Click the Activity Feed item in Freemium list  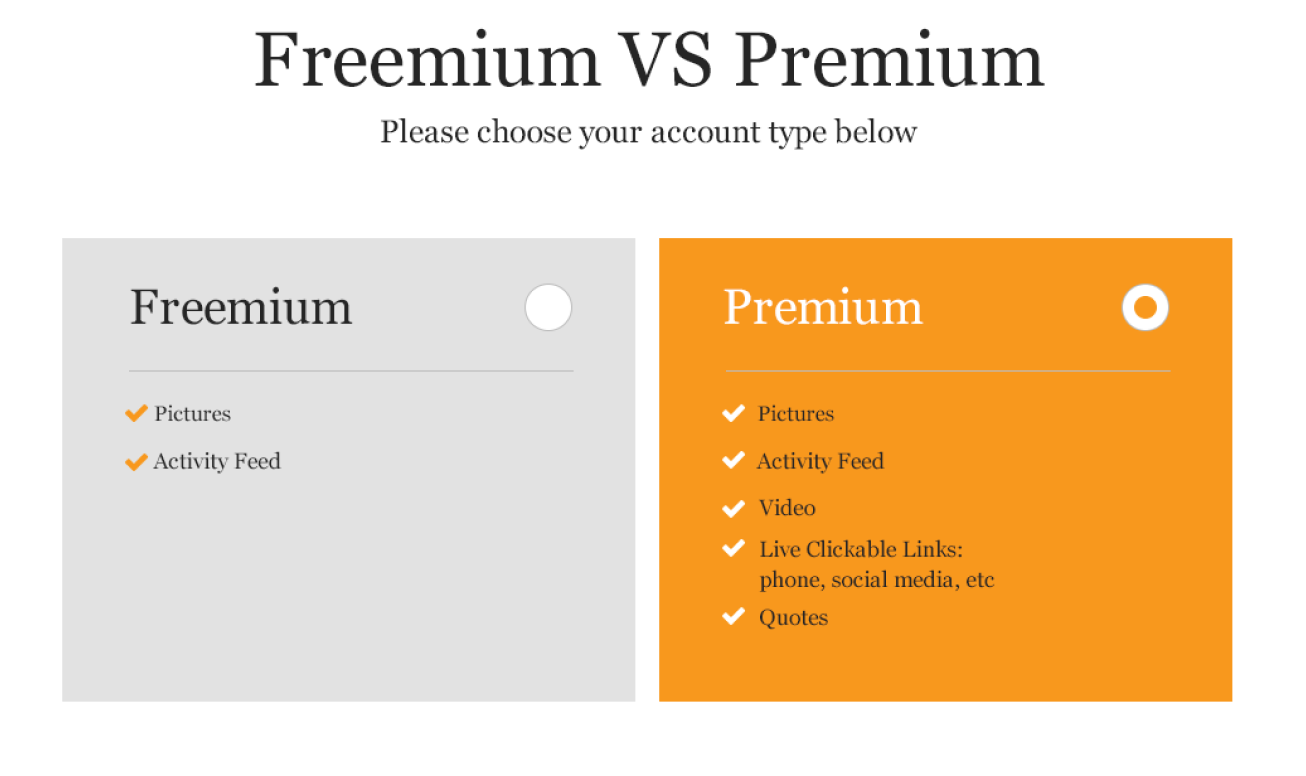click(x=217, y=461)
